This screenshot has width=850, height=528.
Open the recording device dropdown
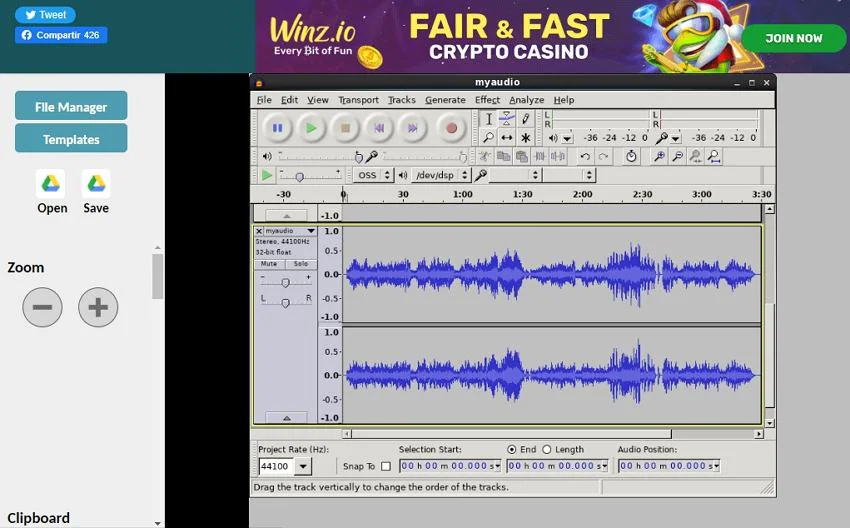pyautogui.click(x=514, y=175)
